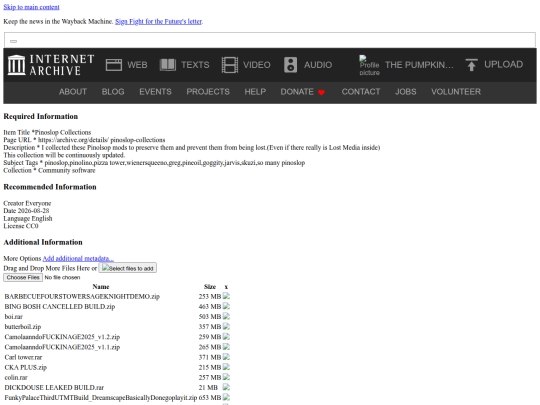Click the Donate heart icon
Viewport: 540px width, 405px height.
[321, 92]
